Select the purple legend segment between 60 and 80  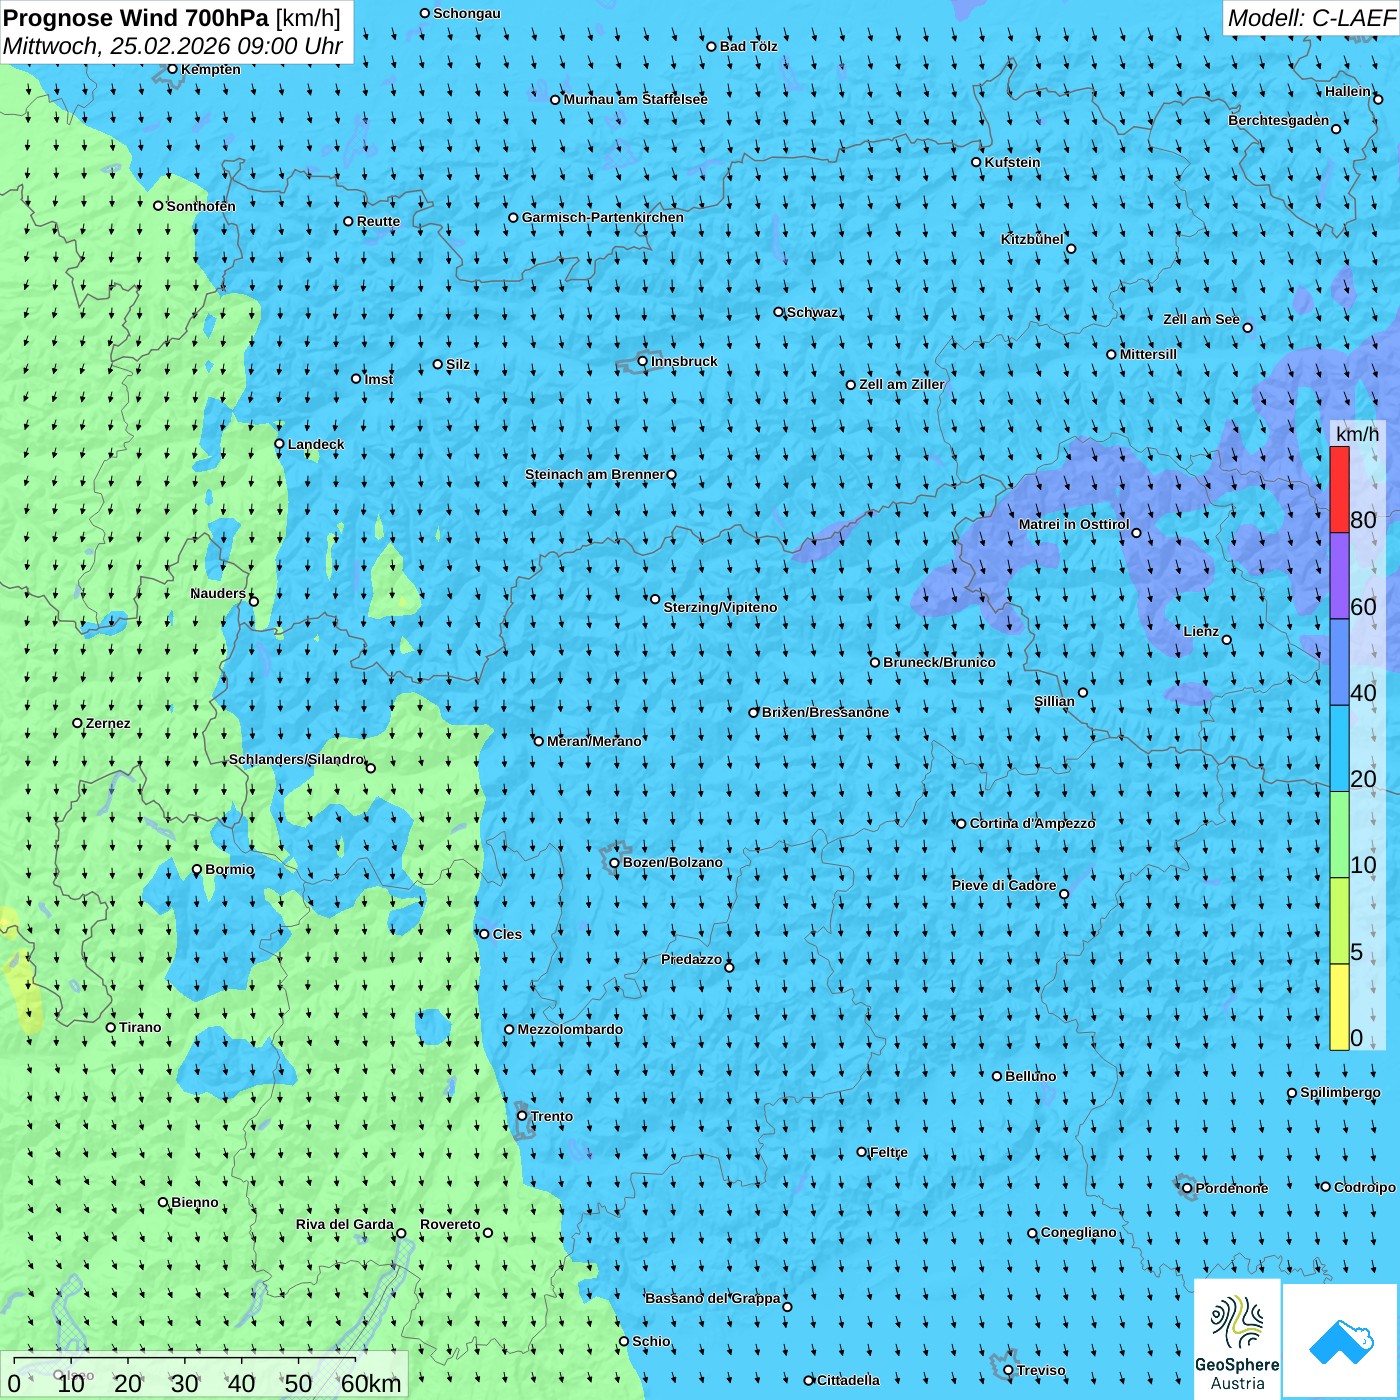1339,576
